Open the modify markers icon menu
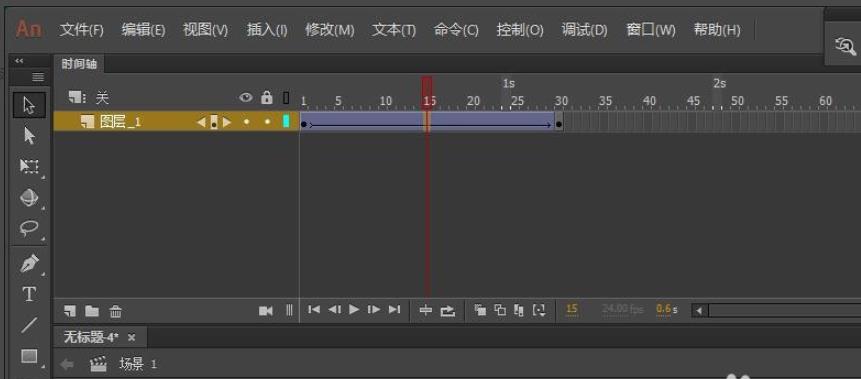The height and width of the screenshot is (379, 861). (x=539, y=310)
